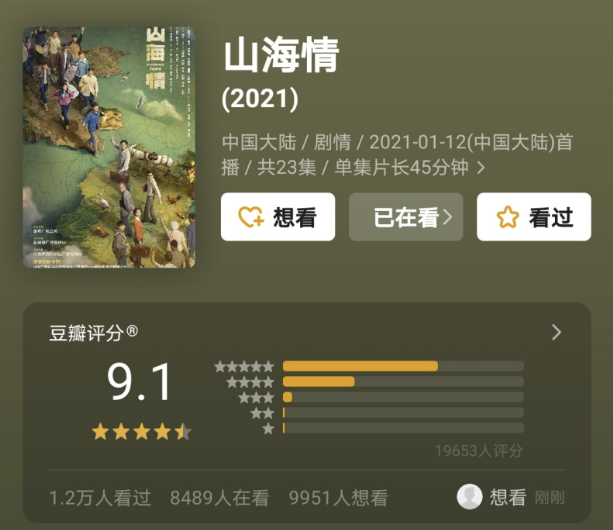Open the 1.2万人看过 list

[x=100, y=498]
